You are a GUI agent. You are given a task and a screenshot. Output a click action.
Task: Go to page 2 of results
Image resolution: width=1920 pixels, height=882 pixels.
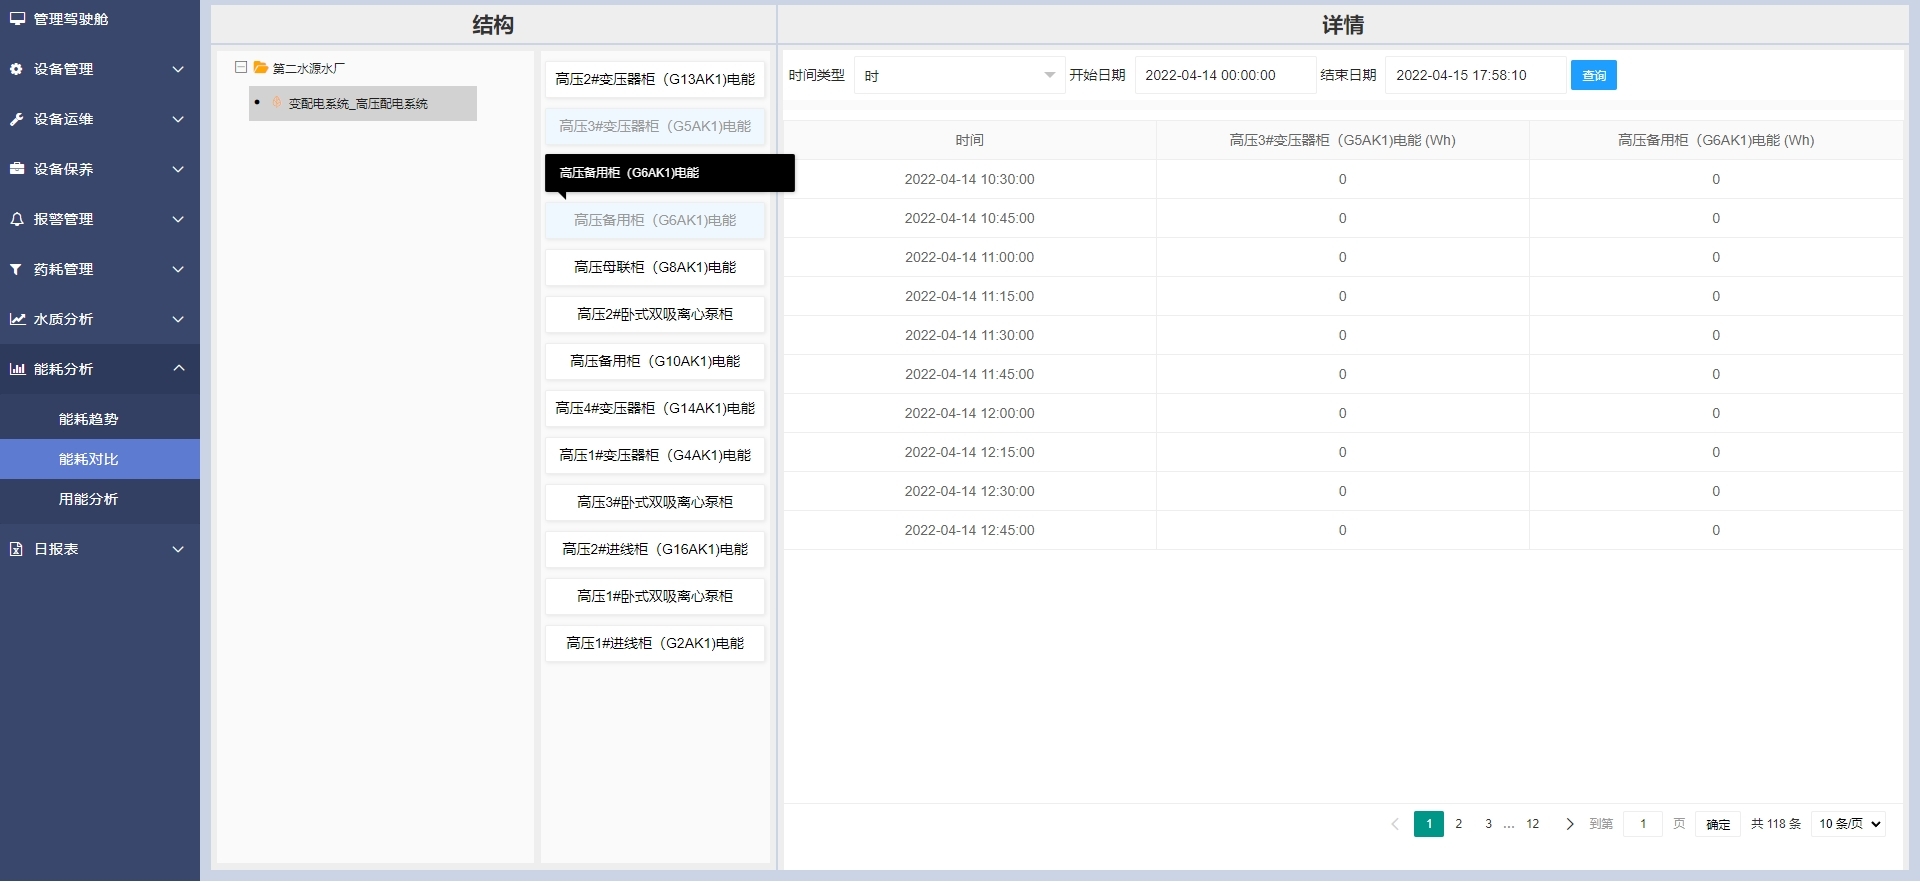click(1458, 824)
